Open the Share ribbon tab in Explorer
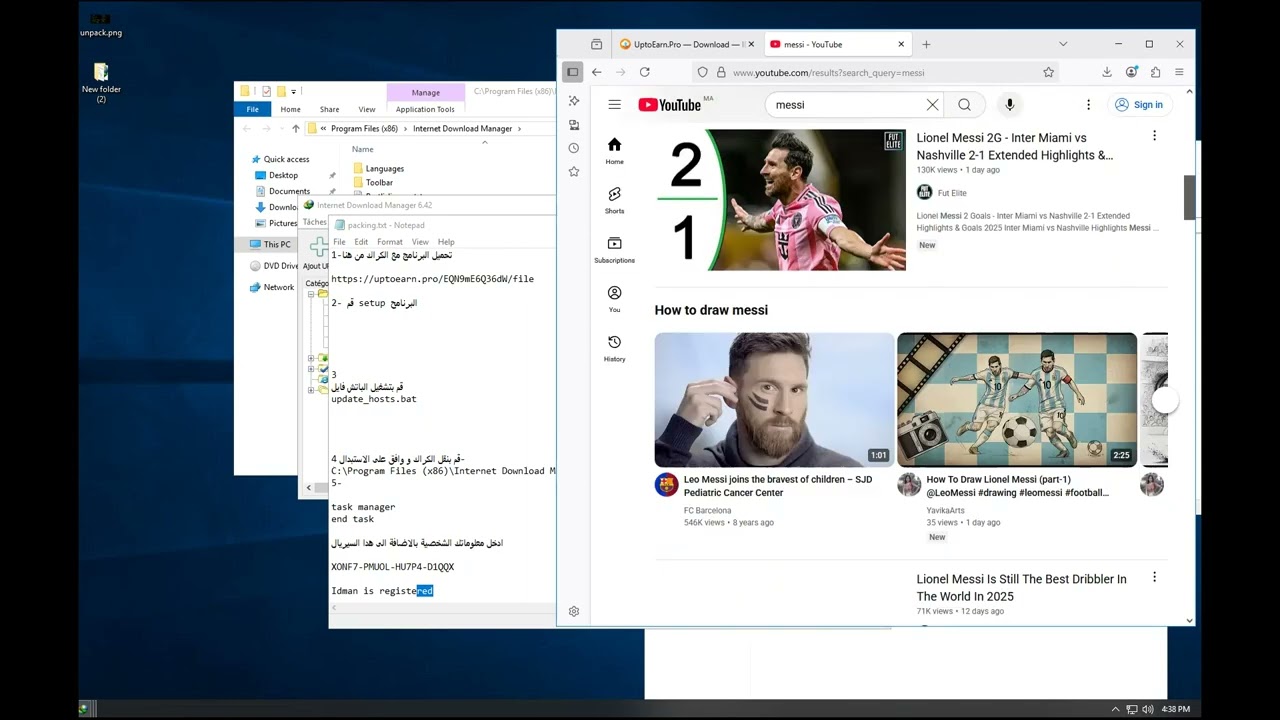 [x=329, y=109]
